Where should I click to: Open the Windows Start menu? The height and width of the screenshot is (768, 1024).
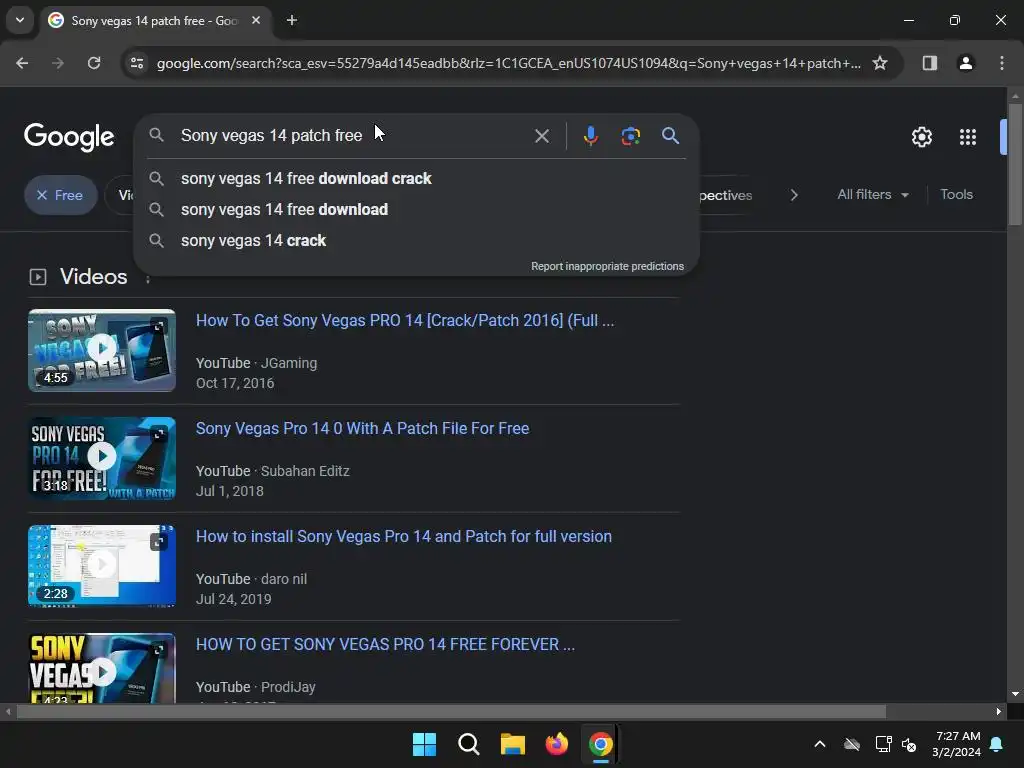pos(424,744)
